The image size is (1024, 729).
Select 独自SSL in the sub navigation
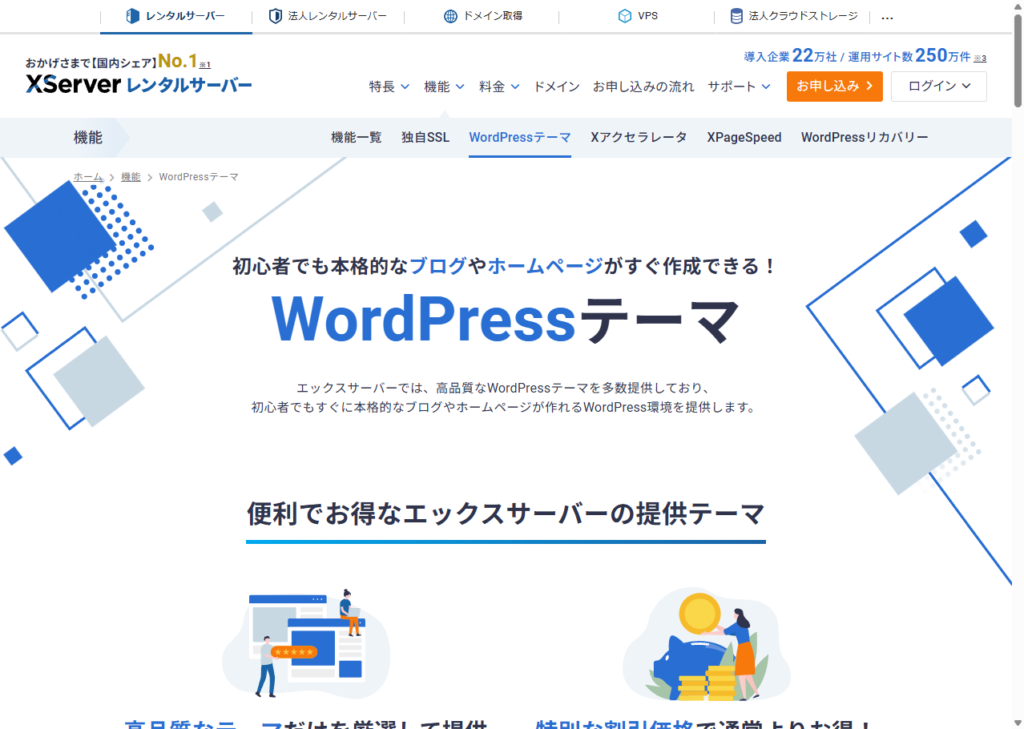425,137
